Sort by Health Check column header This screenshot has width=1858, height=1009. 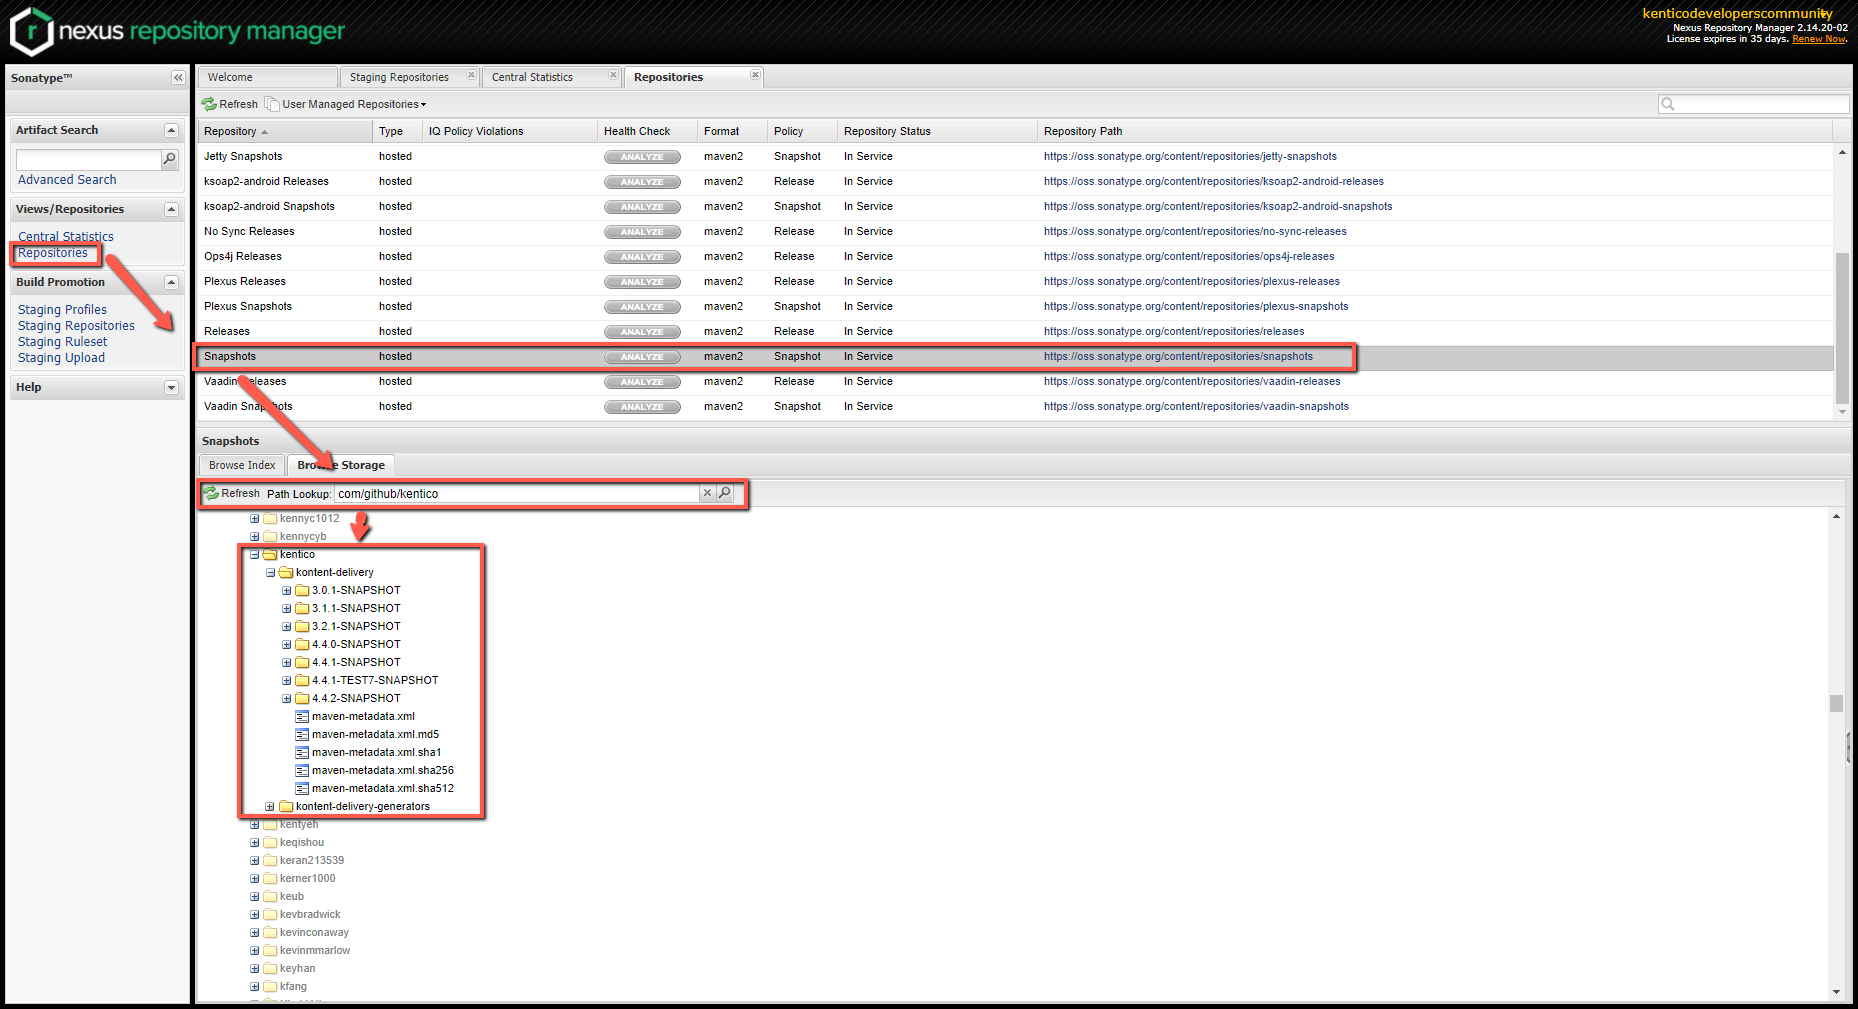(647, 131)
